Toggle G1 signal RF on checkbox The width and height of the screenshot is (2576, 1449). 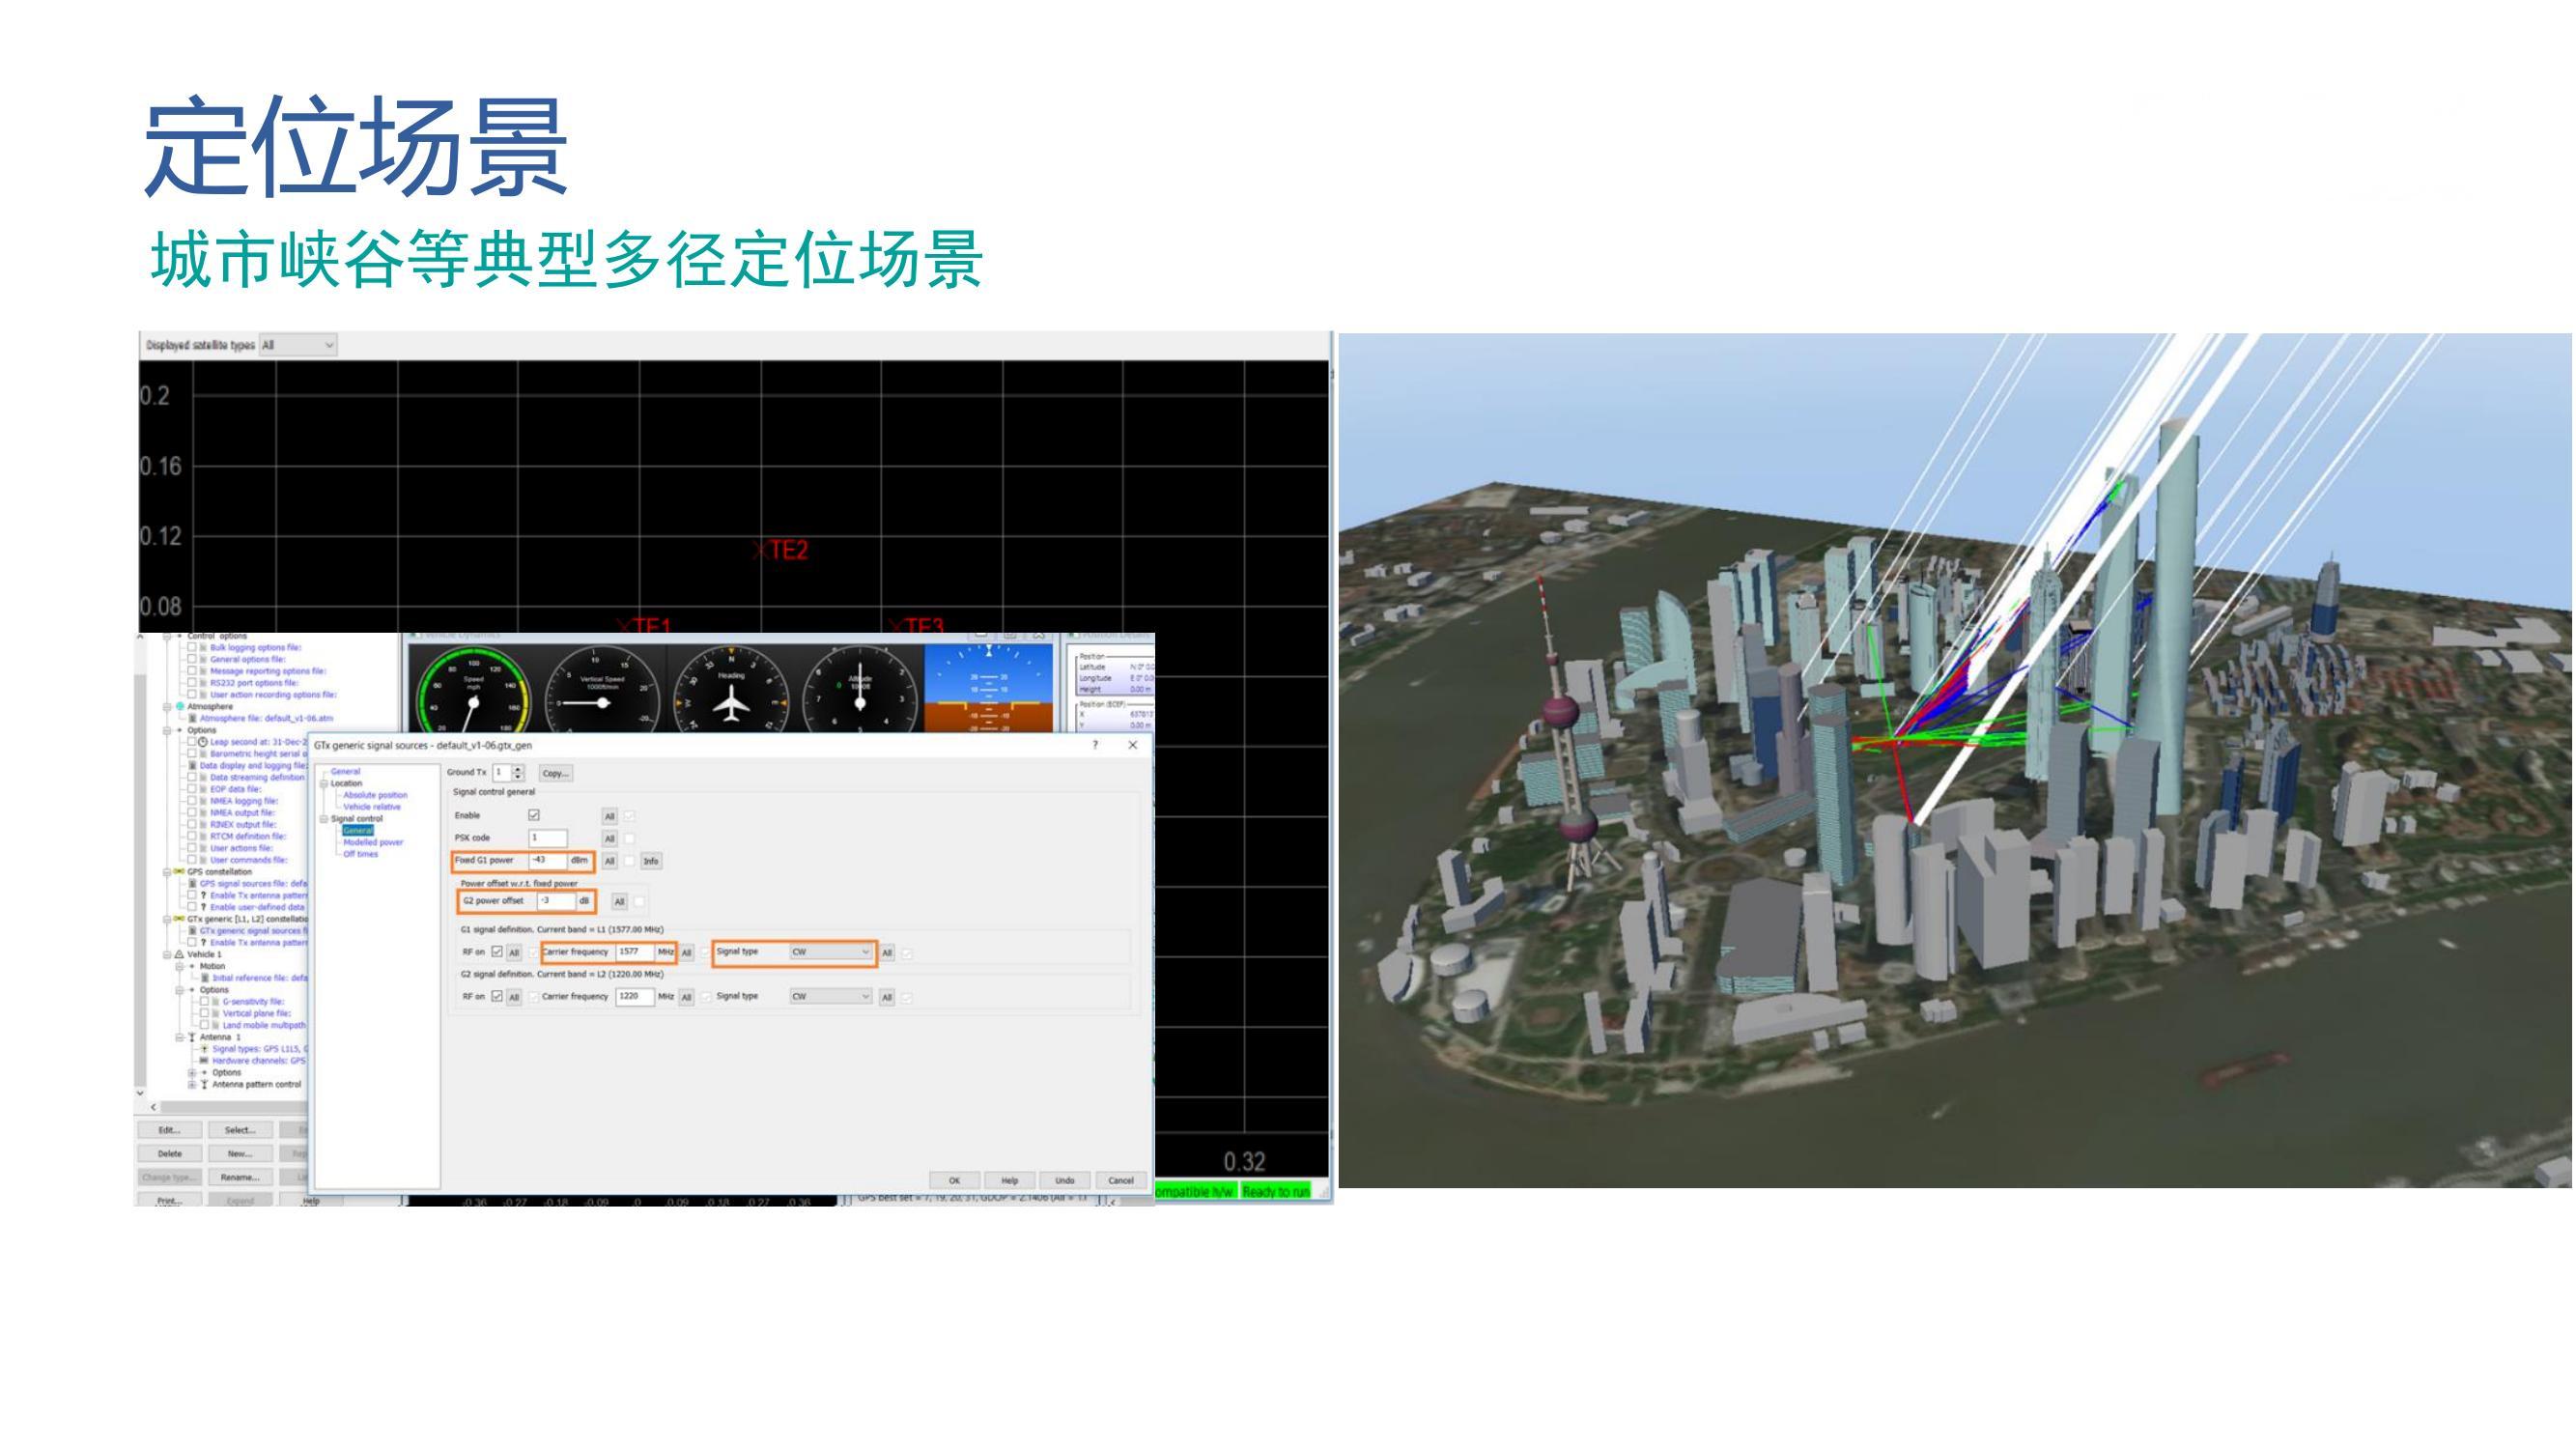(497, 951)
